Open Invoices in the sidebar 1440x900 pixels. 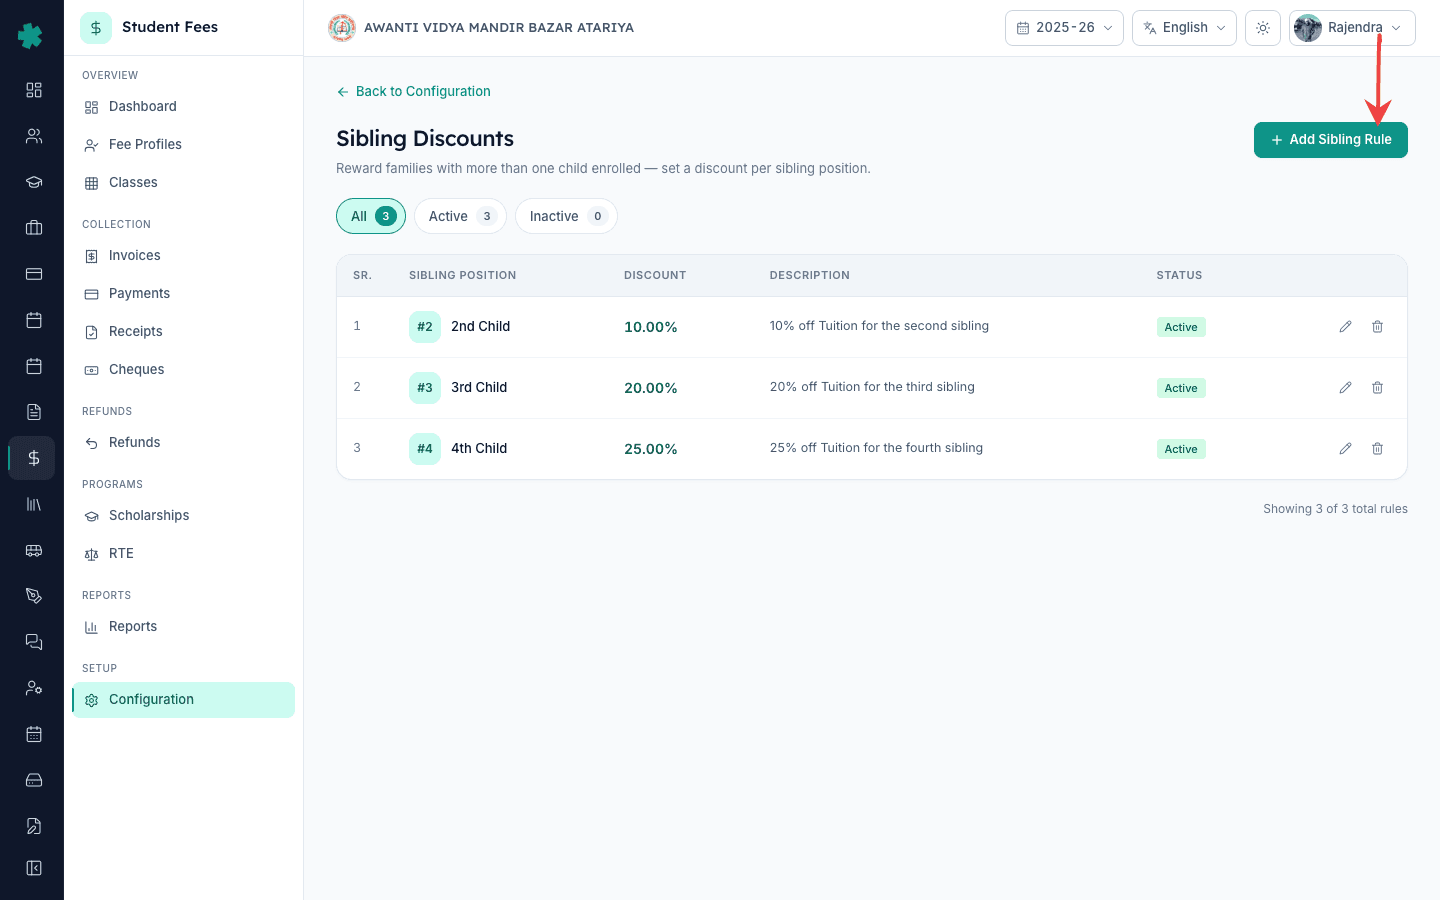pyautogui.click(x=183, y=256)
